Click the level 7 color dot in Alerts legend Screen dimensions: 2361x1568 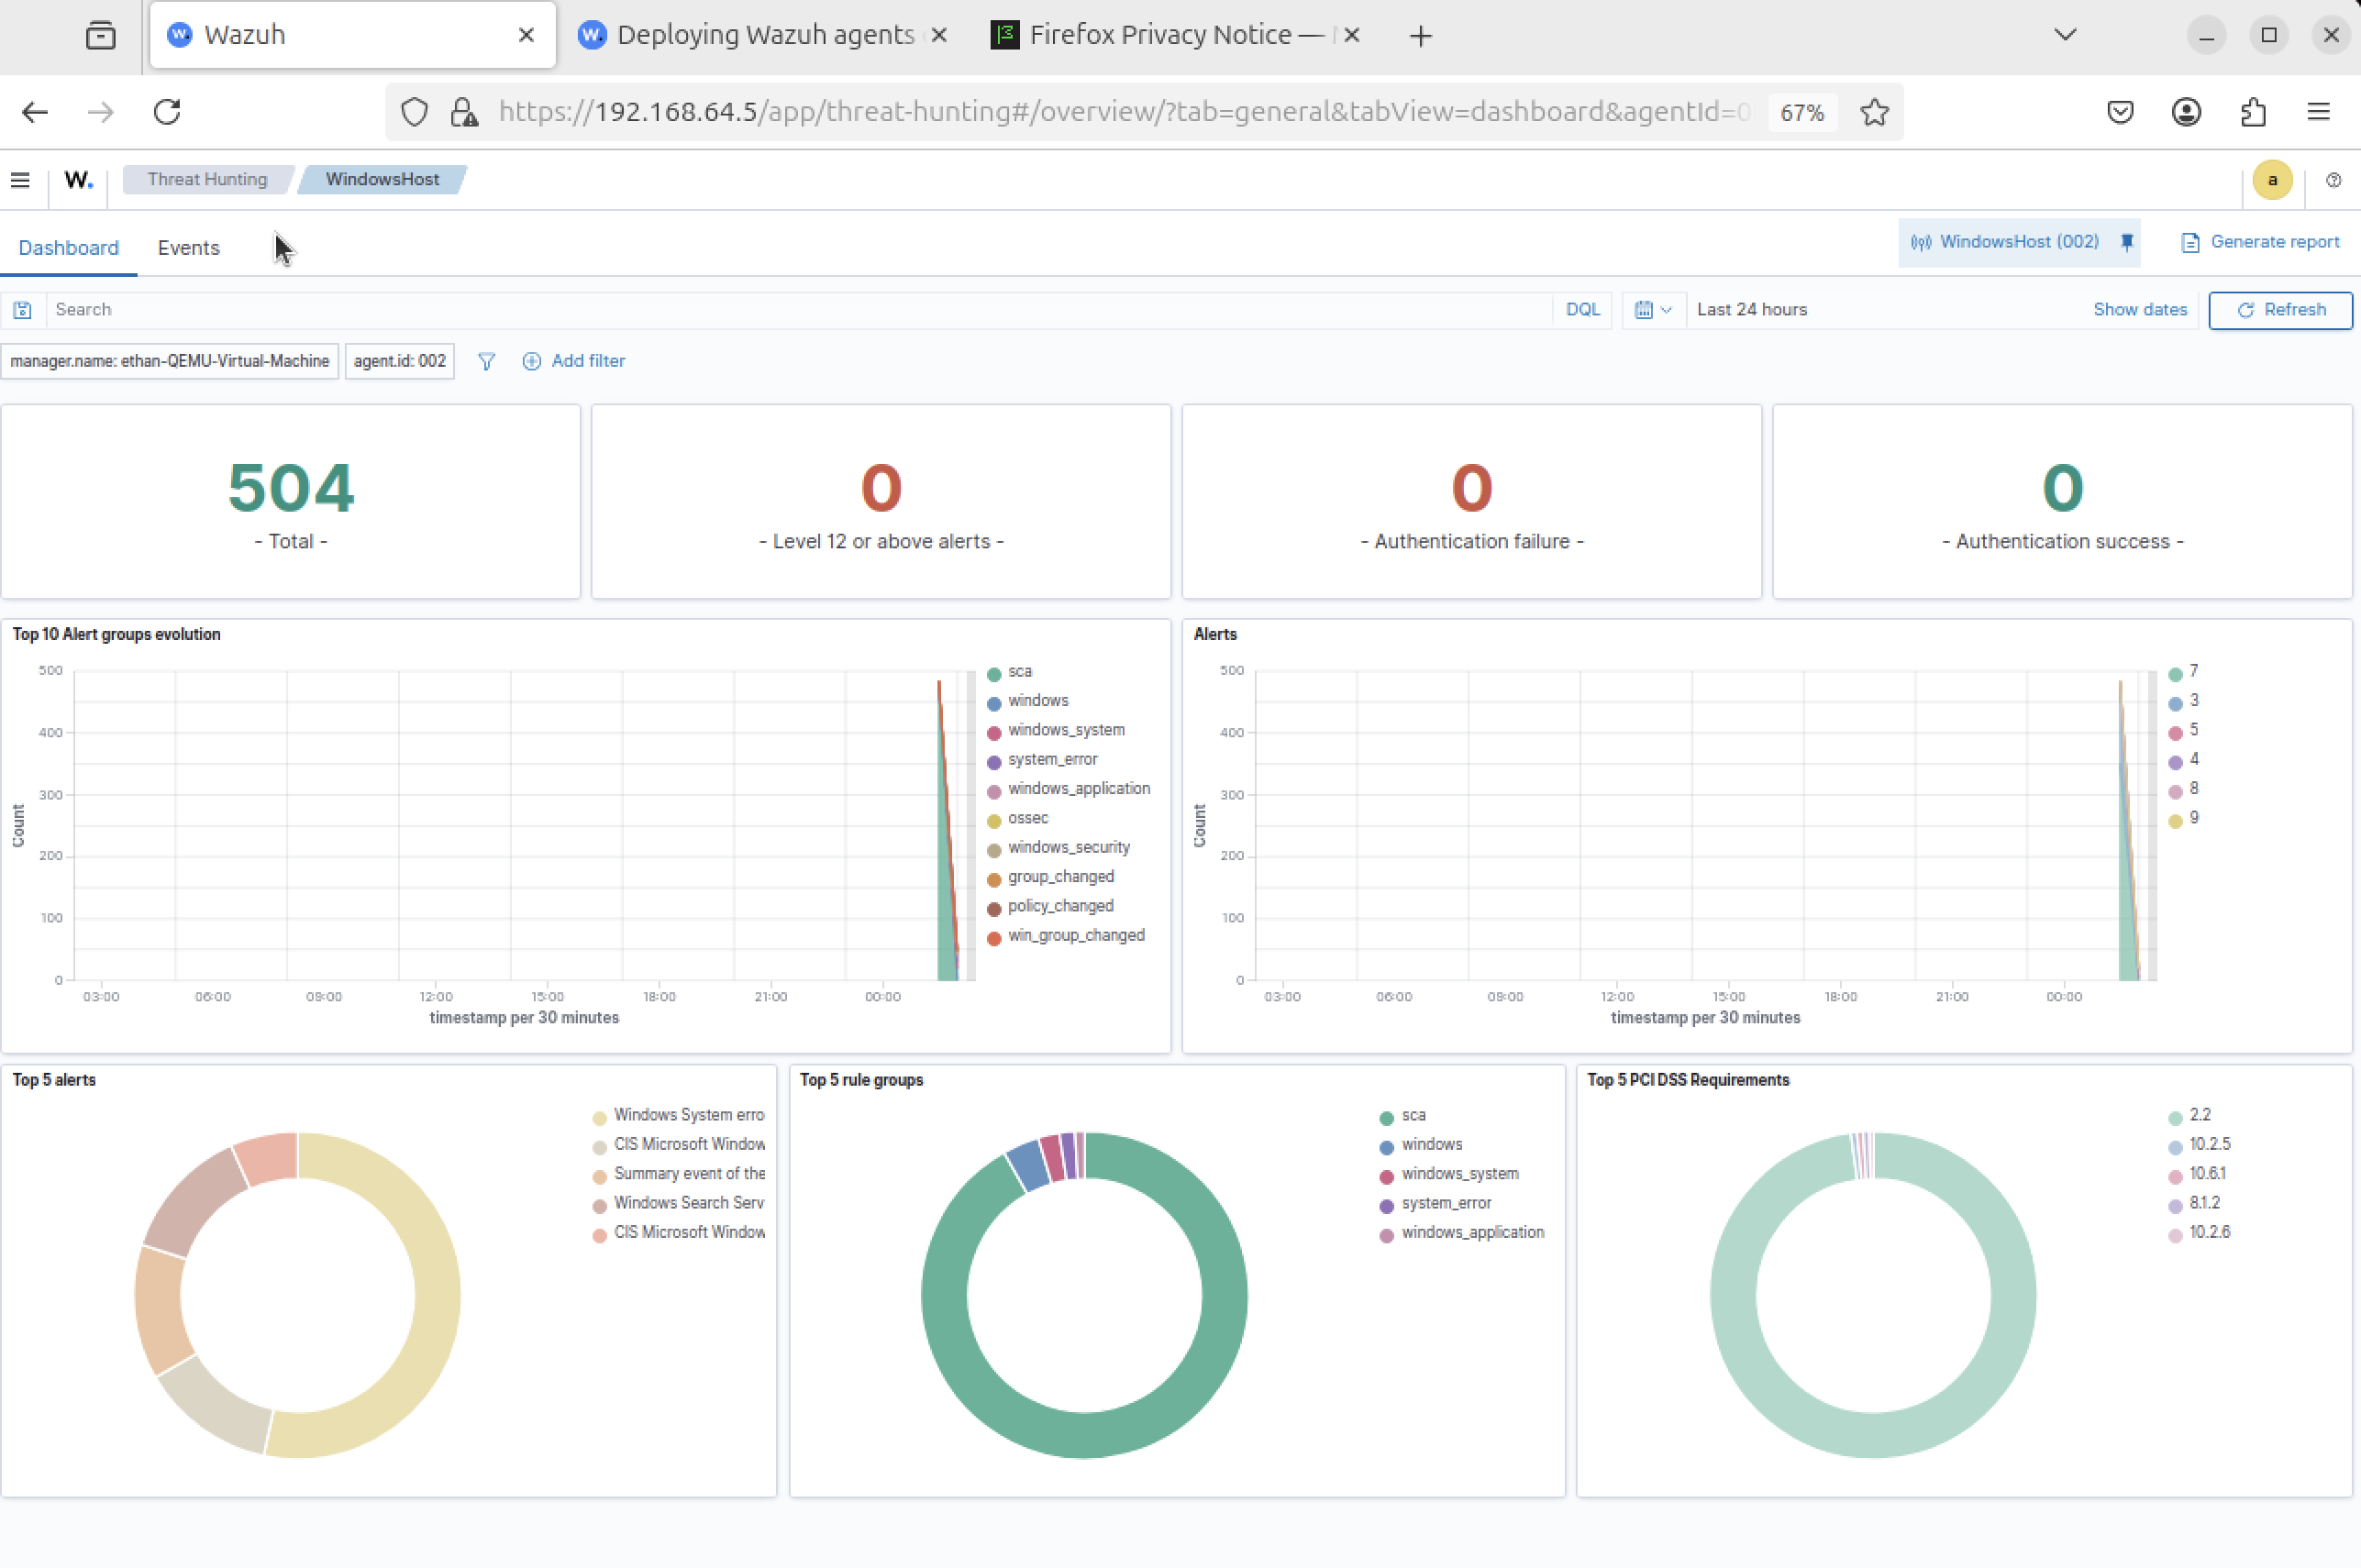(2175, 674)
